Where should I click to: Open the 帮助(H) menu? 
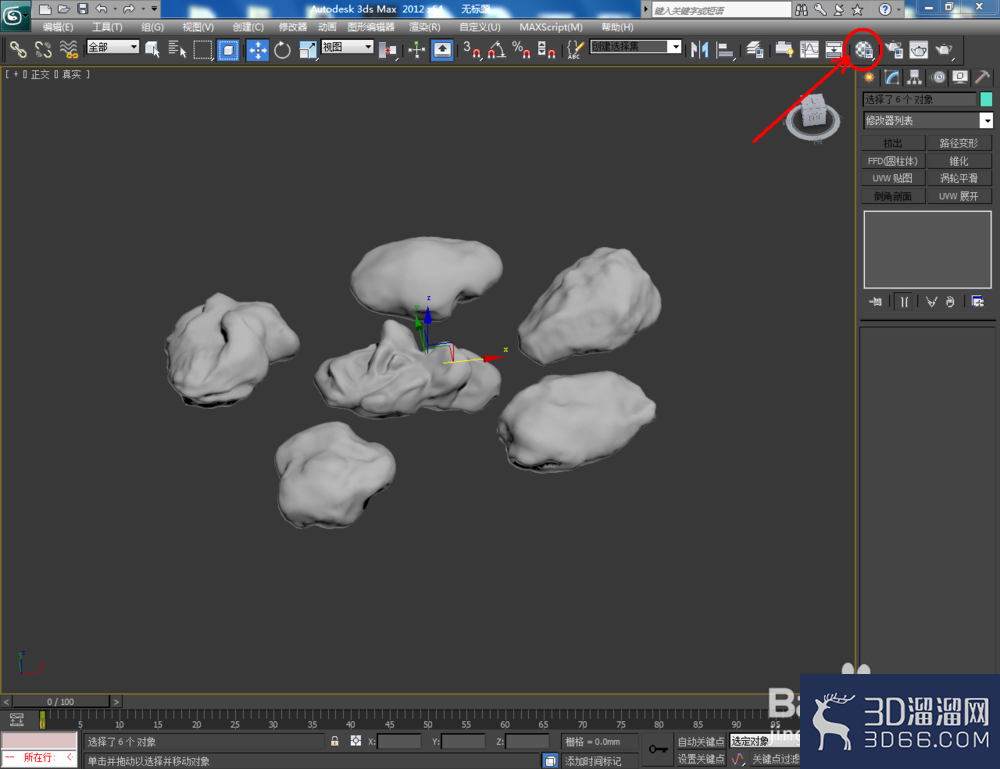click(x=617, y=27)
